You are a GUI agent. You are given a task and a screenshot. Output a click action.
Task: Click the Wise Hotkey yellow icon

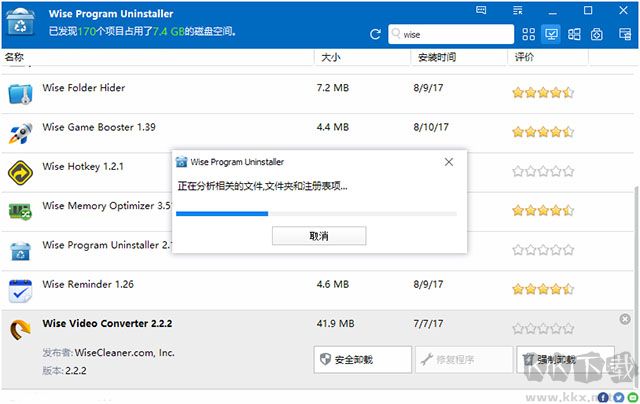pos(20,173)
